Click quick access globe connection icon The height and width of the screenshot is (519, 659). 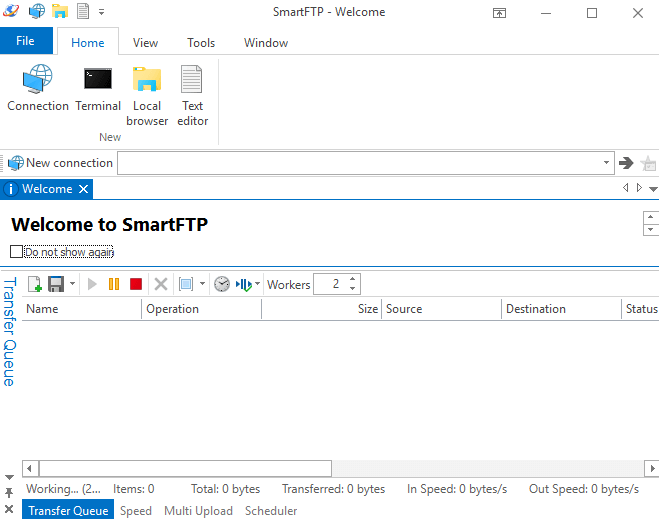tap(37, 11)
